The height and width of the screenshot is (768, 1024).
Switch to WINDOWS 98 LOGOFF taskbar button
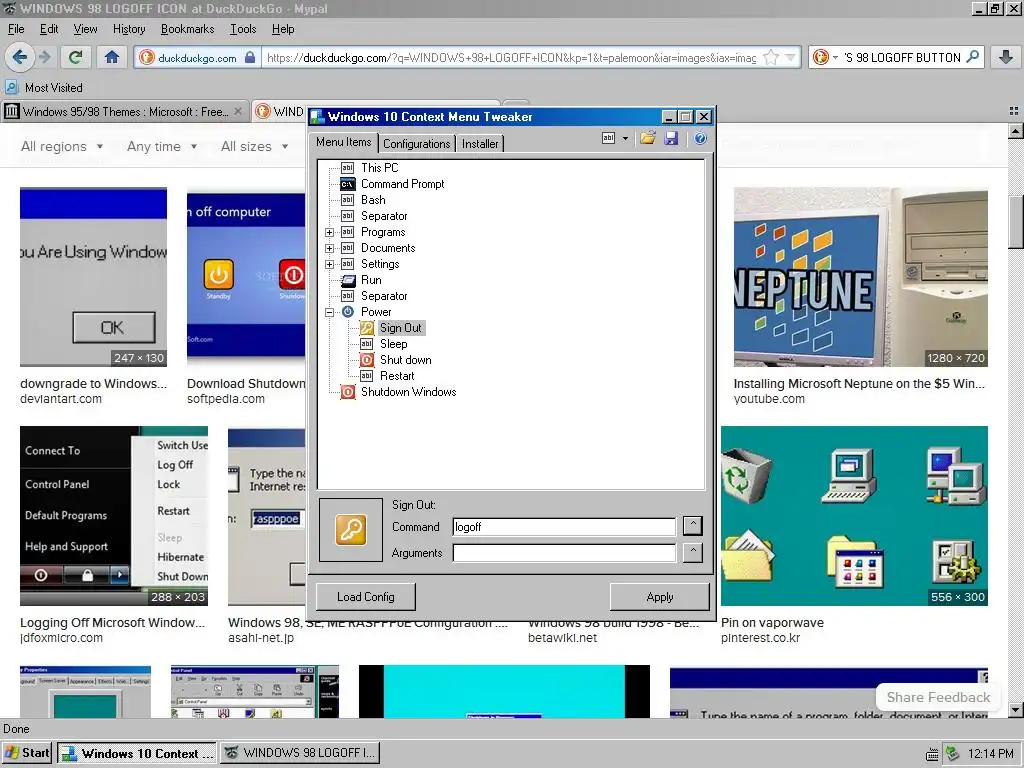click(301, 753)
